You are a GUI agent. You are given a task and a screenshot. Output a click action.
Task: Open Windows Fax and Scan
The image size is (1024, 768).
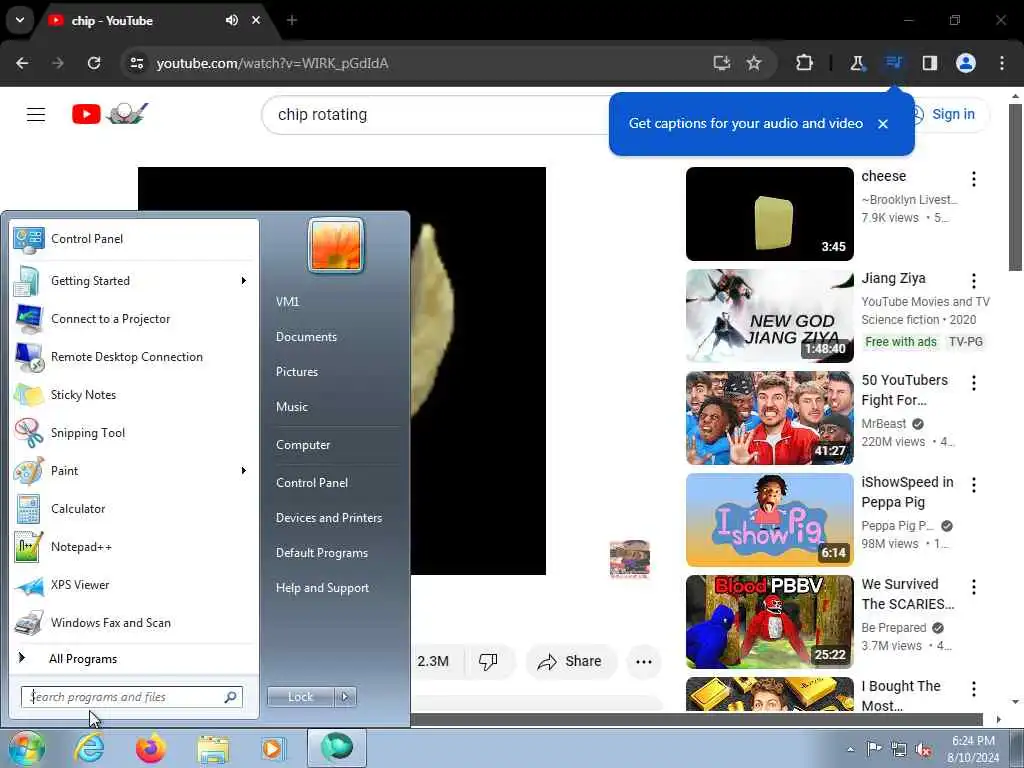[134, 623]
